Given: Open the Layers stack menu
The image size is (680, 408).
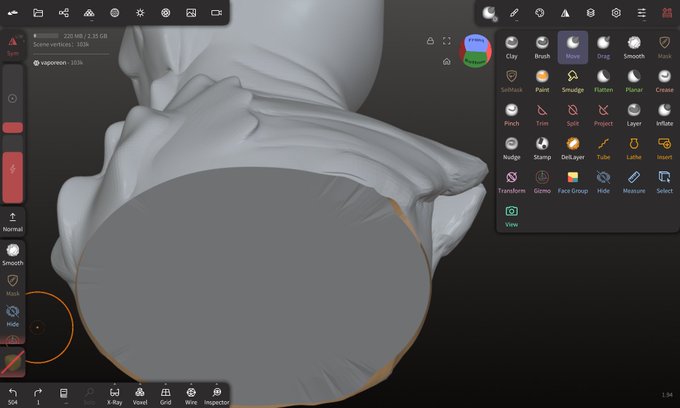Looking at the screenshot, I should pos(591,13).
